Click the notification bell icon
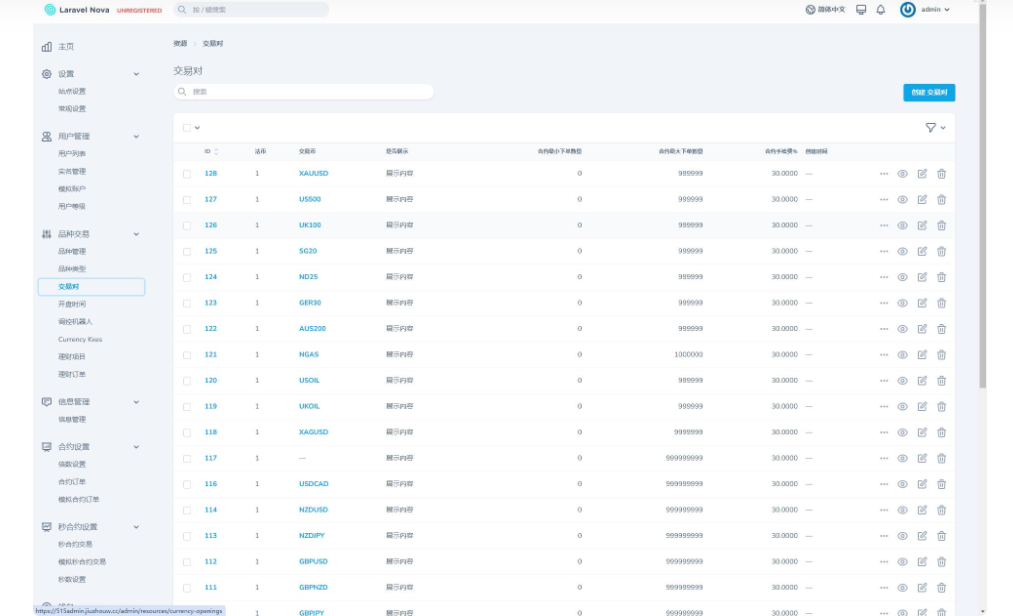1013x616 pixels. point(881,10)
